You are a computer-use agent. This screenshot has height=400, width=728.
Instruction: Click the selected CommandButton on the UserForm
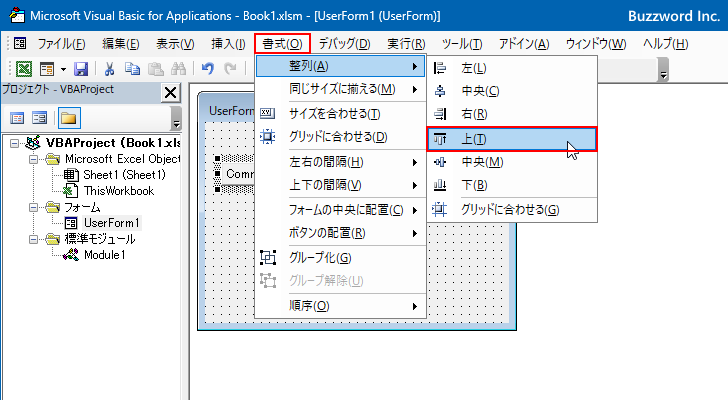tap(237, 174)
